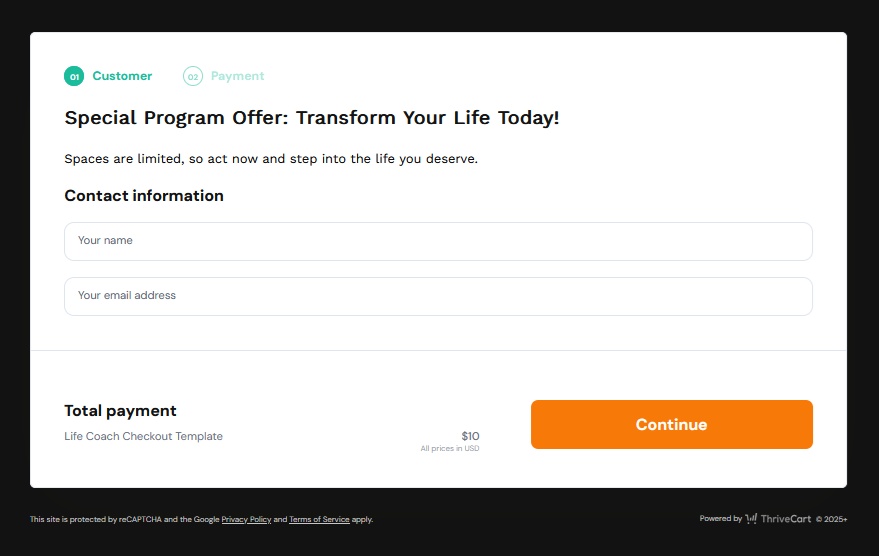
Task: Click the Special Program Offer headline
Action: tap(312, 118)
